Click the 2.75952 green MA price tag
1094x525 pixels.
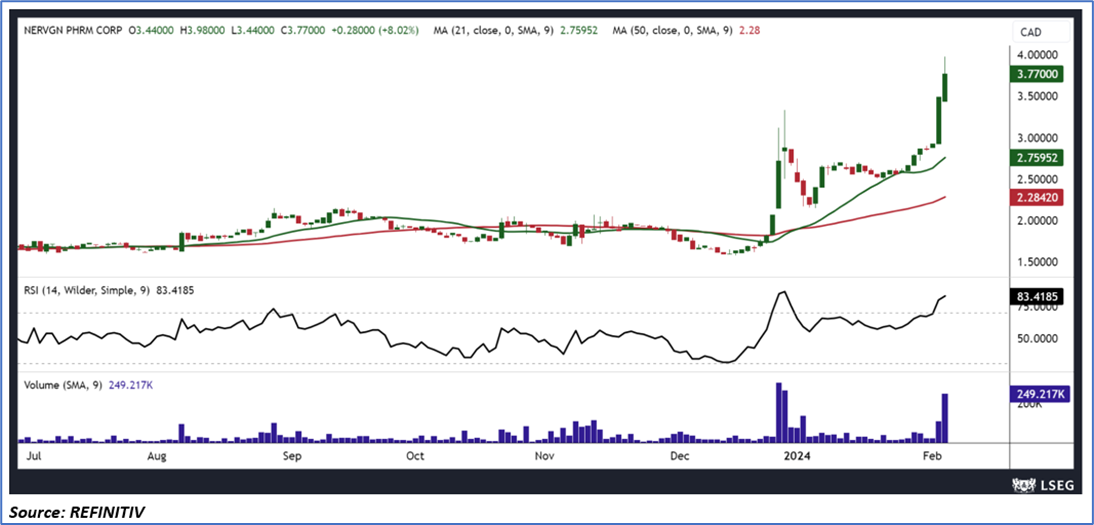1037,158
